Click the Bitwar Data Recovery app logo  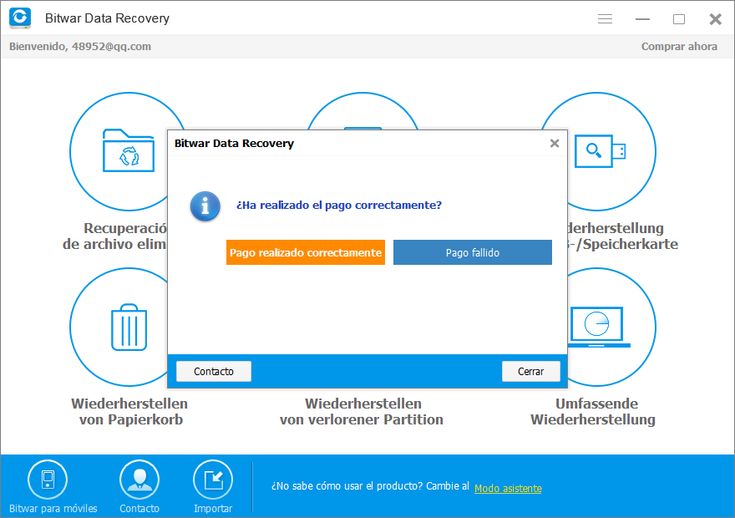coord(20,18)
